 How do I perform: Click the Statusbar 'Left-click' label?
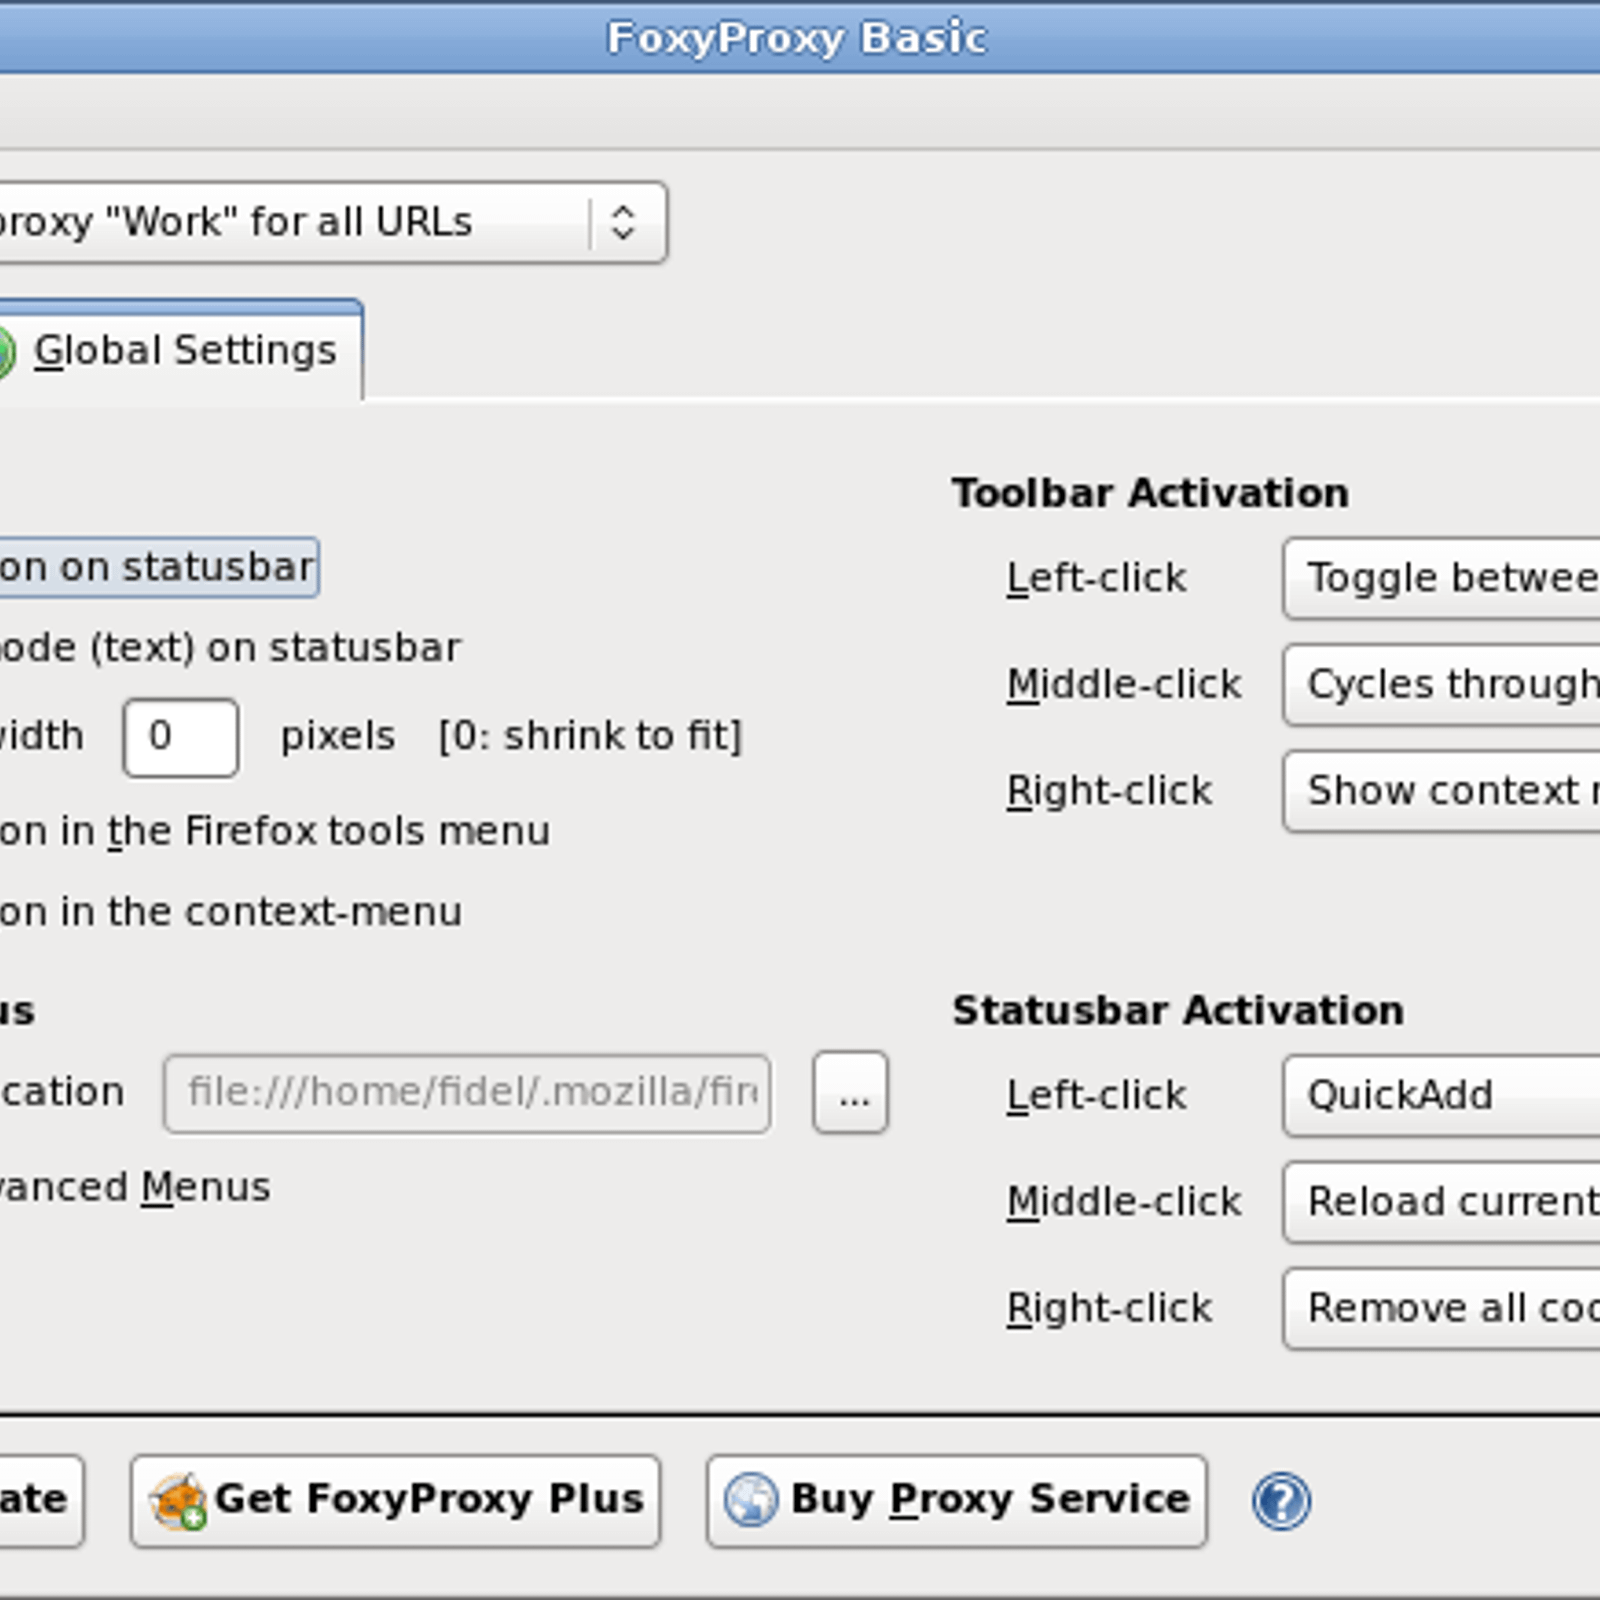1096,1095
